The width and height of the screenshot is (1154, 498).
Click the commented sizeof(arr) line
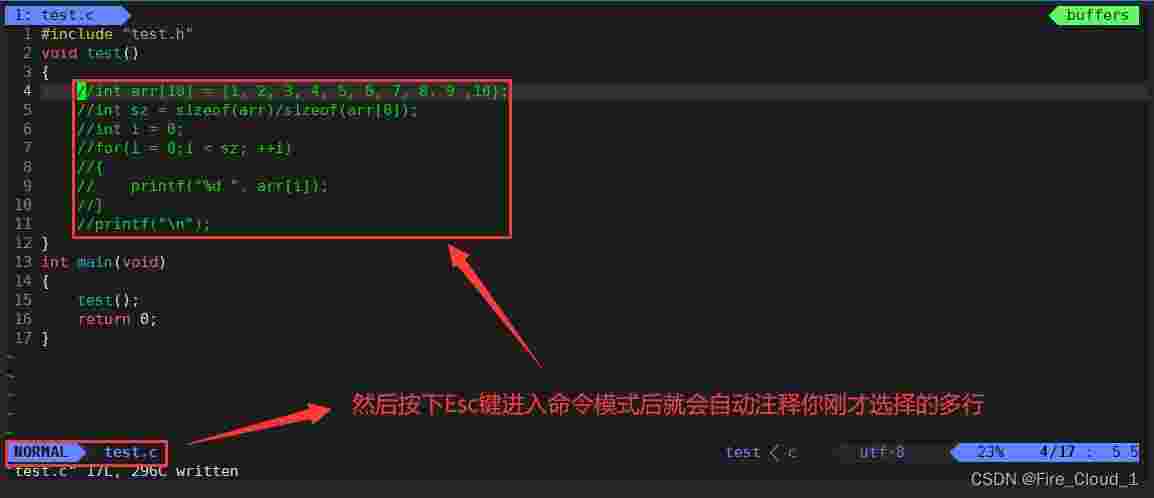[x=247, y=110]
